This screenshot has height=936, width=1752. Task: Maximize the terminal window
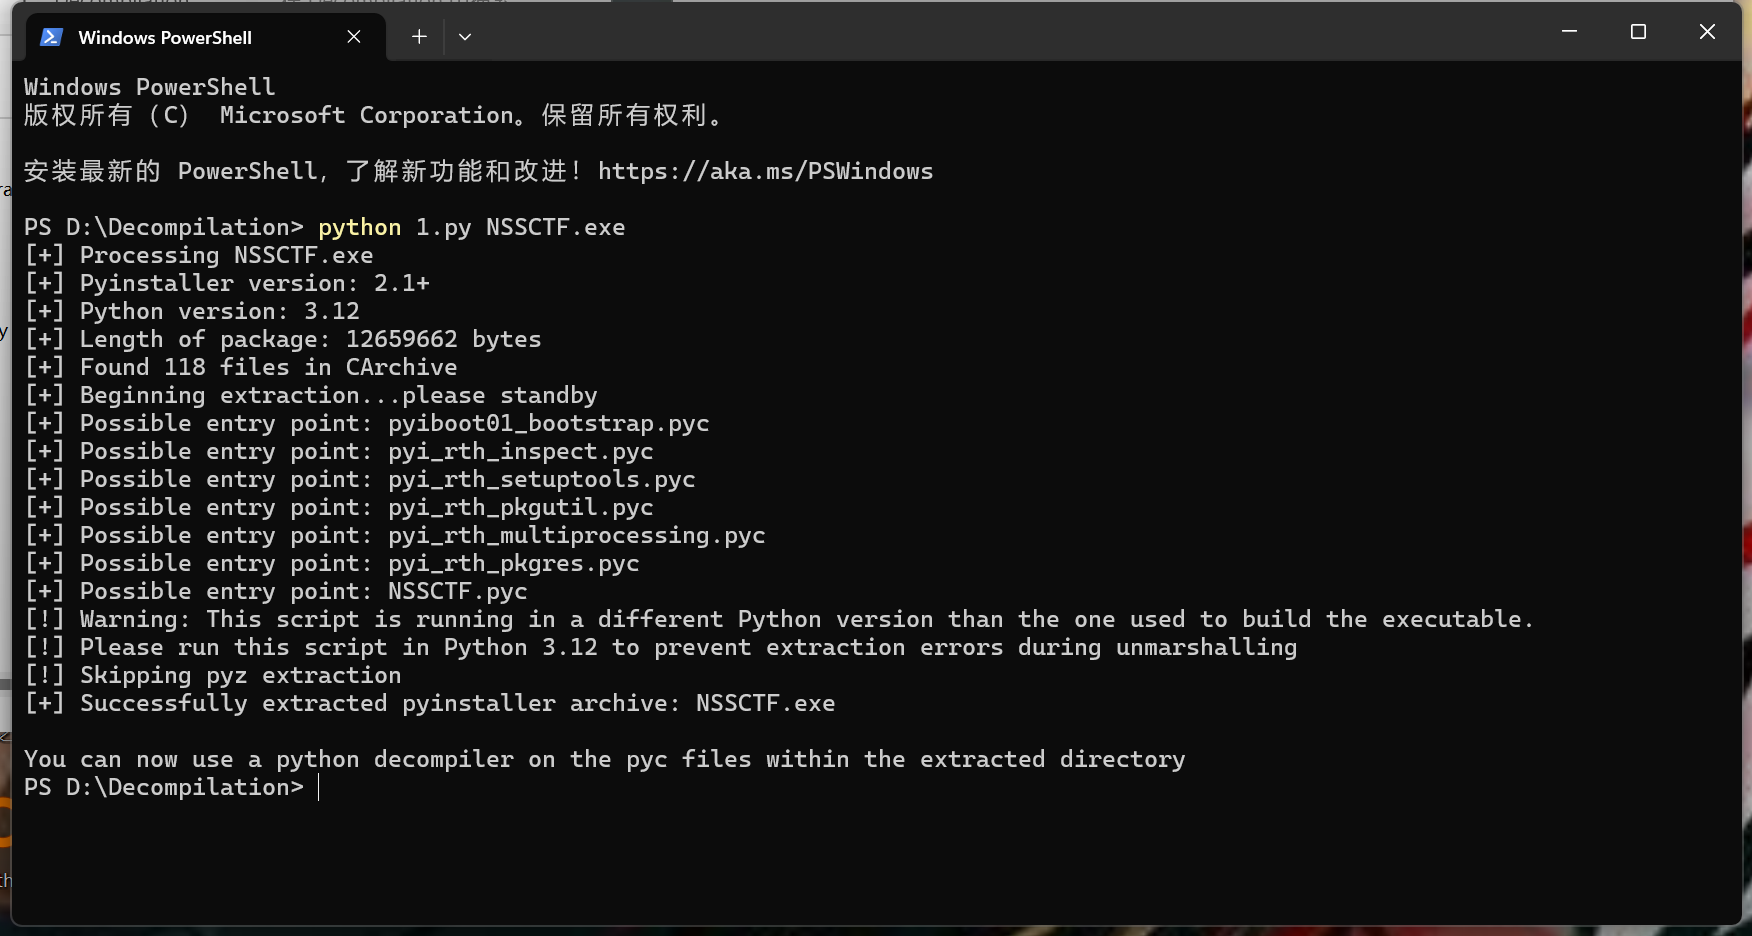1638,32
